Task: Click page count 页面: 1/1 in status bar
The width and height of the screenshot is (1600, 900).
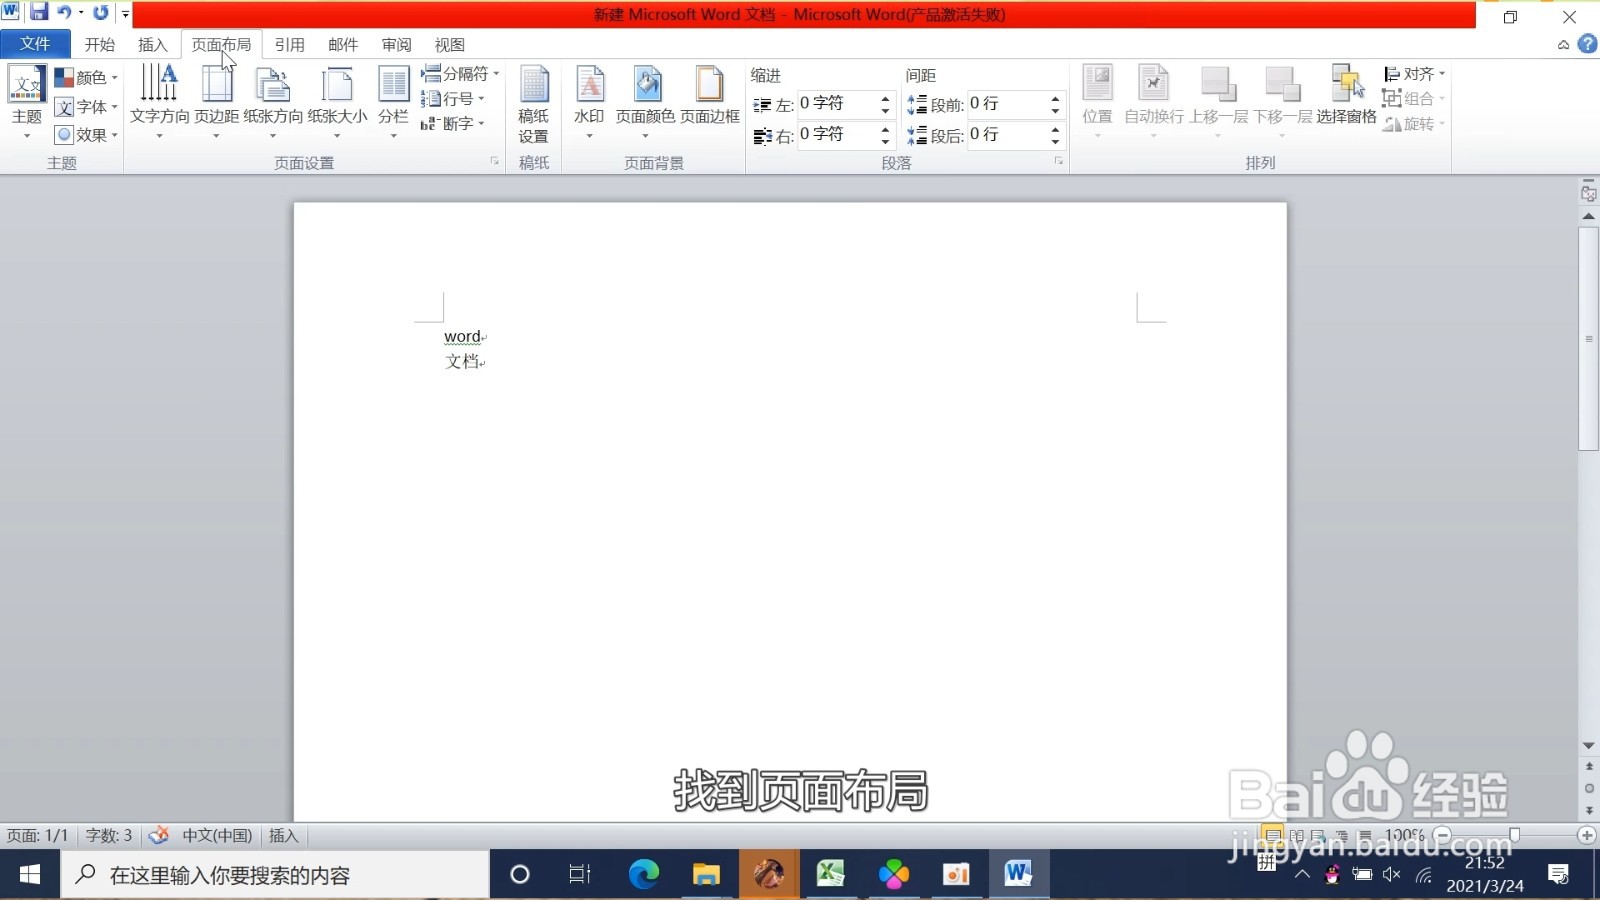Action: [x=37, y=835]
